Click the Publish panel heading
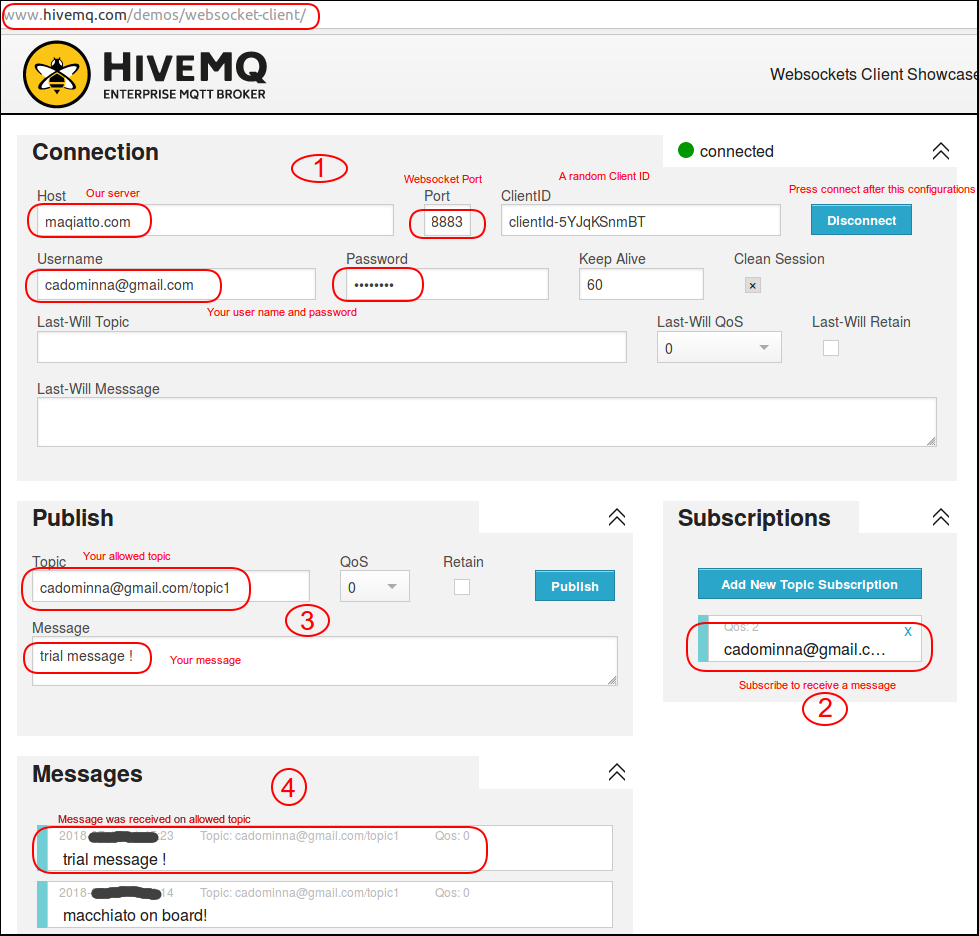 [x=73, y=518]
